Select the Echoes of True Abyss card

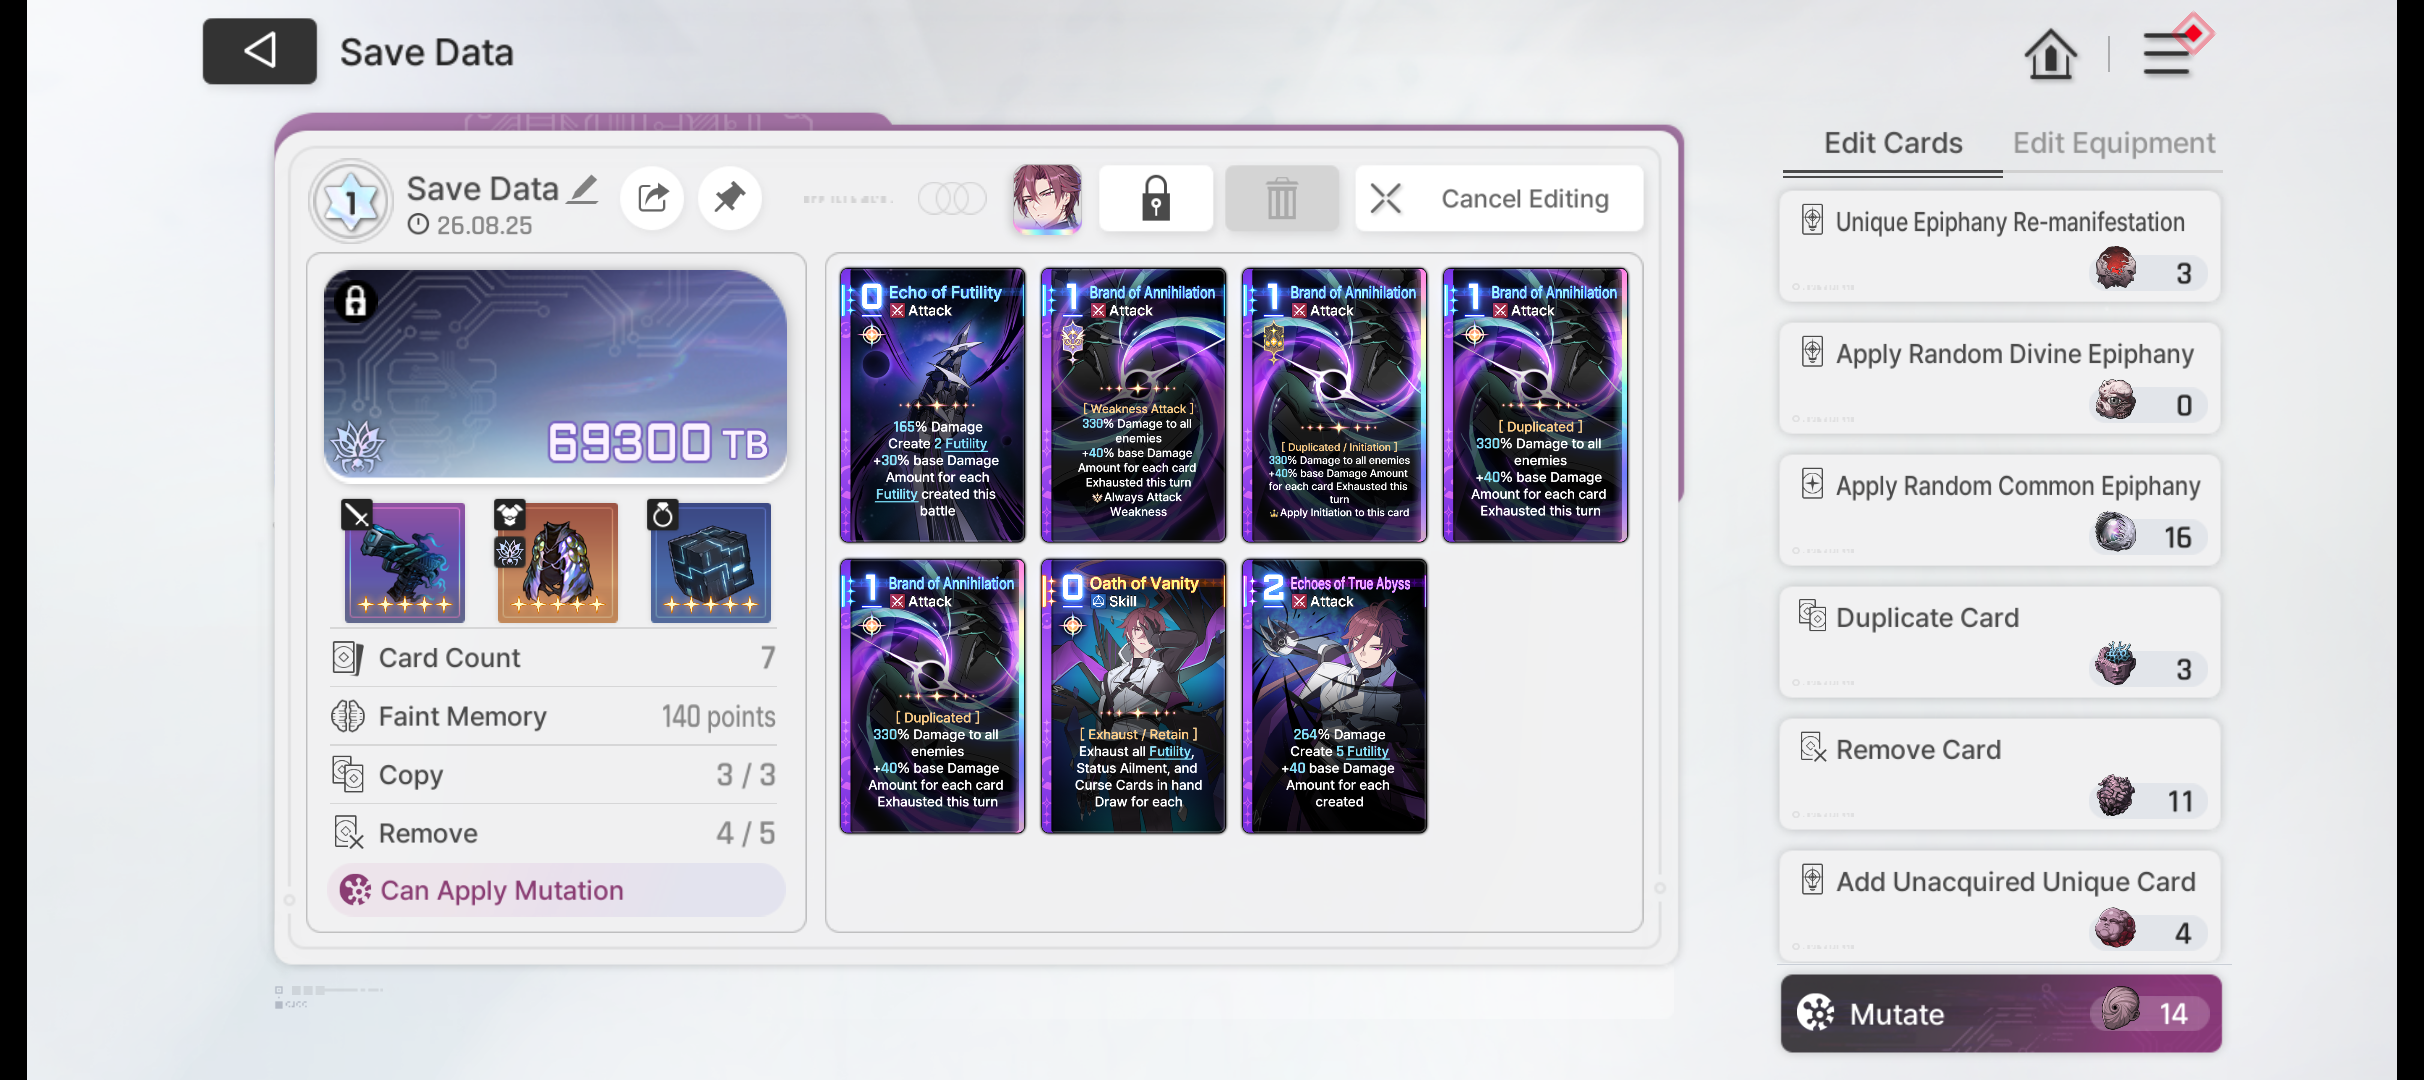click(x=1335, y=696)
